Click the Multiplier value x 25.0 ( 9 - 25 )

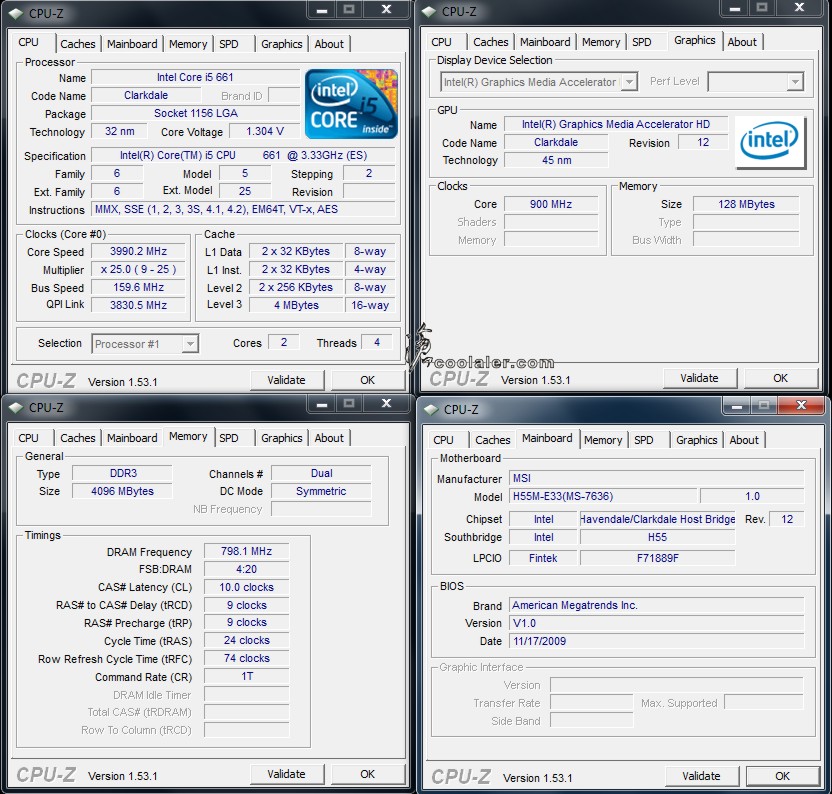[x=138, y=270]
